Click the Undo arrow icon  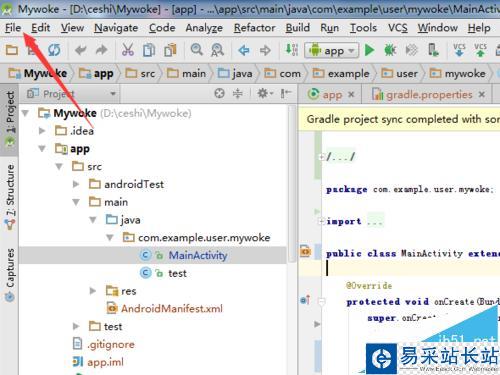coord(80,50)
